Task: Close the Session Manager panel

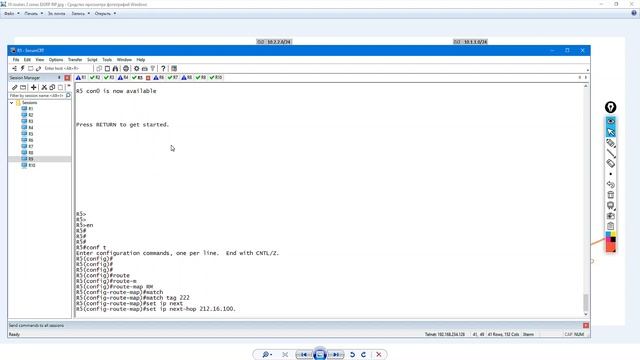Action: (67, 78)
